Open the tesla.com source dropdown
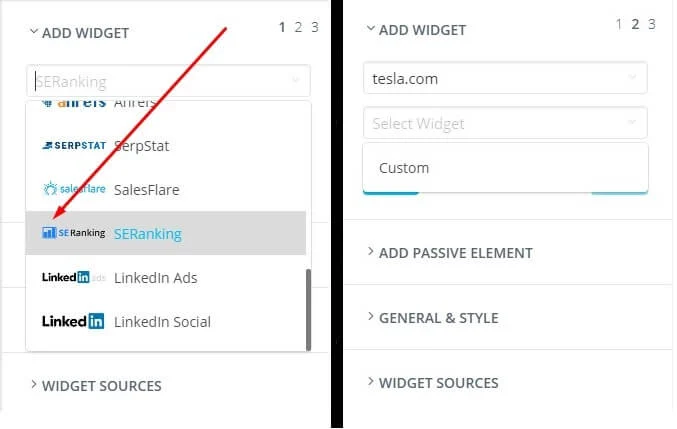Image resolution: width=677 pixels, height=429 pixels. click(504, 78)
